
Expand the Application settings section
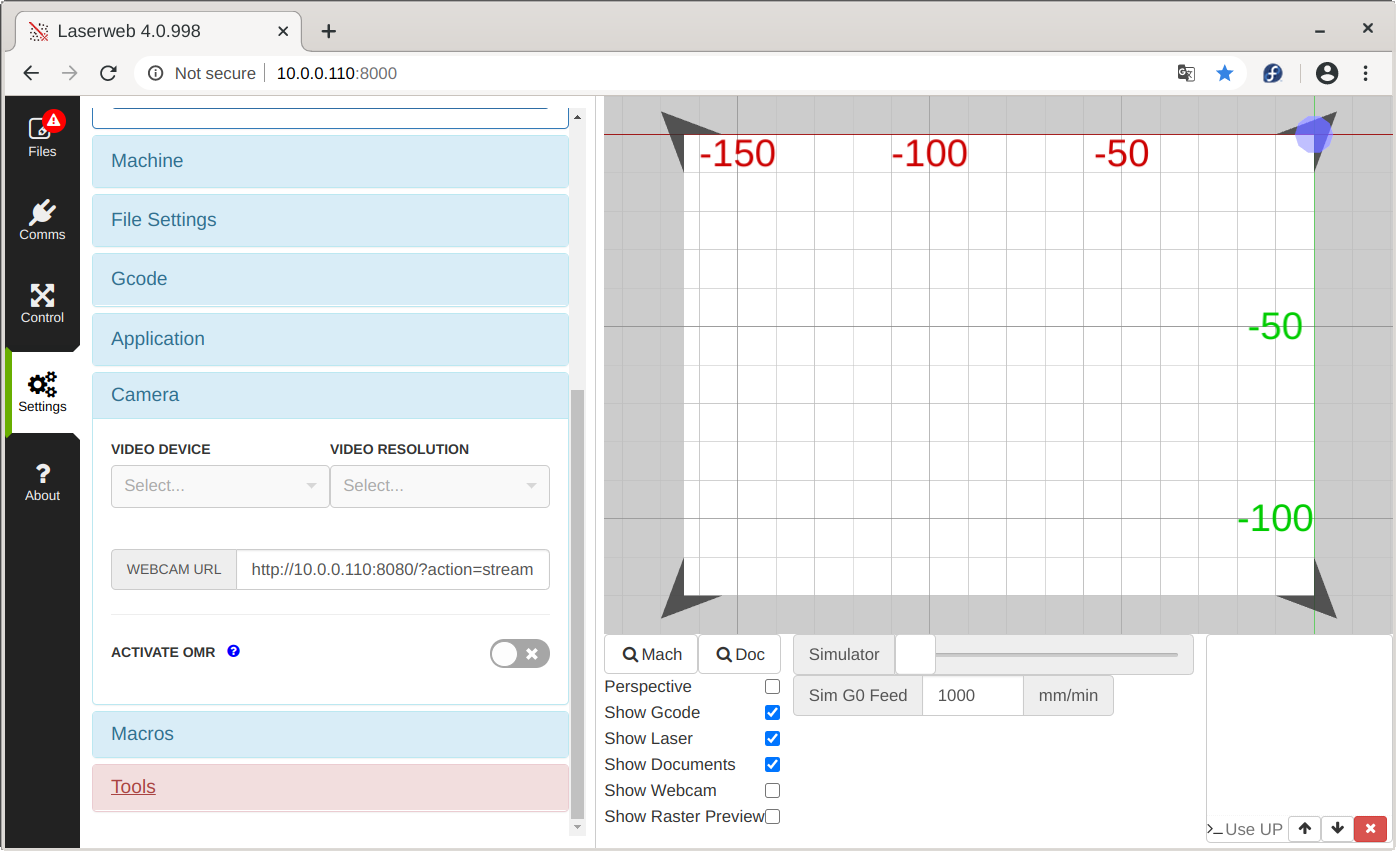330,339
